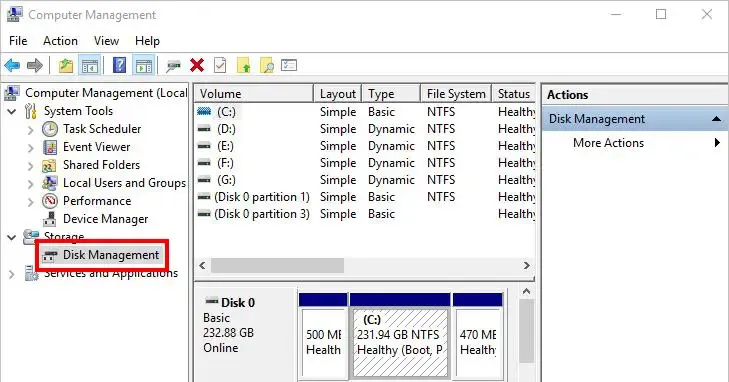Click the grey forward arrow toolbar button
The width and height of the screenshot is (729, 382).
[35, 66]
